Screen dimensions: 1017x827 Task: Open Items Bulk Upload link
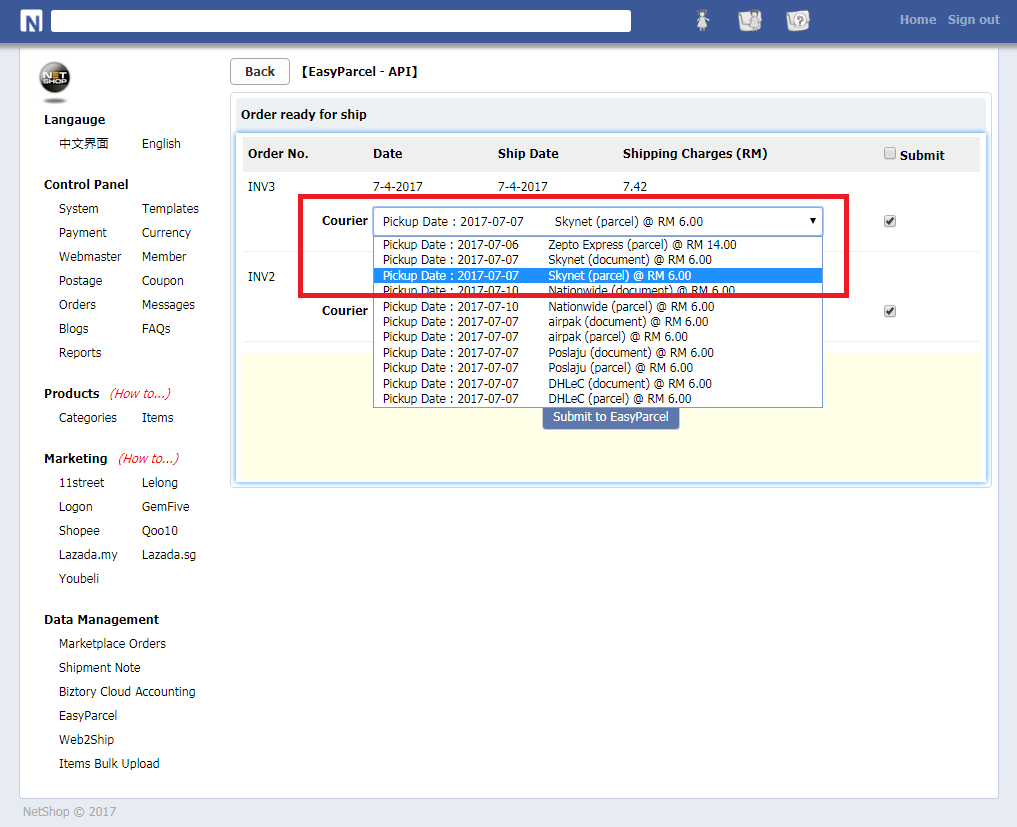point(109,763)
